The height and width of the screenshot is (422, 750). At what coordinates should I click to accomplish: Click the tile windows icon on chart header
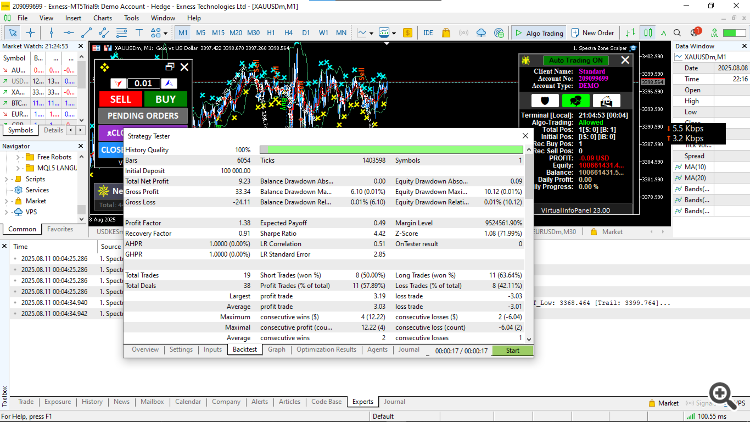[x=96, y=48]
